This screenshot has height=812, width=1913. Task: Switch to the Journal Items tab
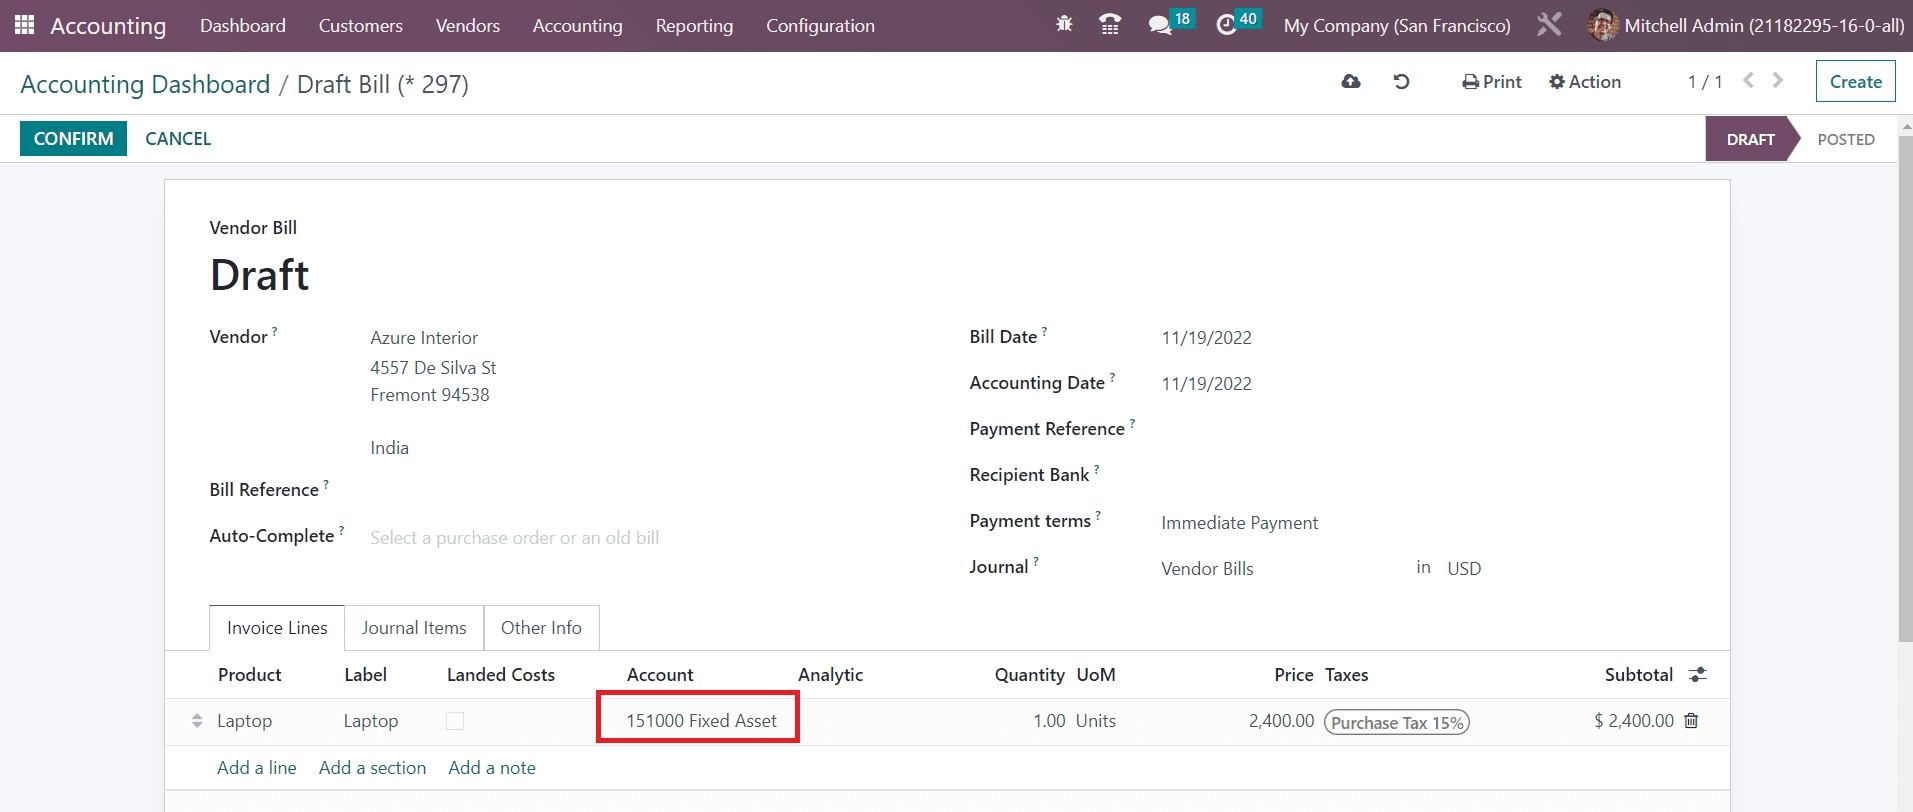(414, 628)
